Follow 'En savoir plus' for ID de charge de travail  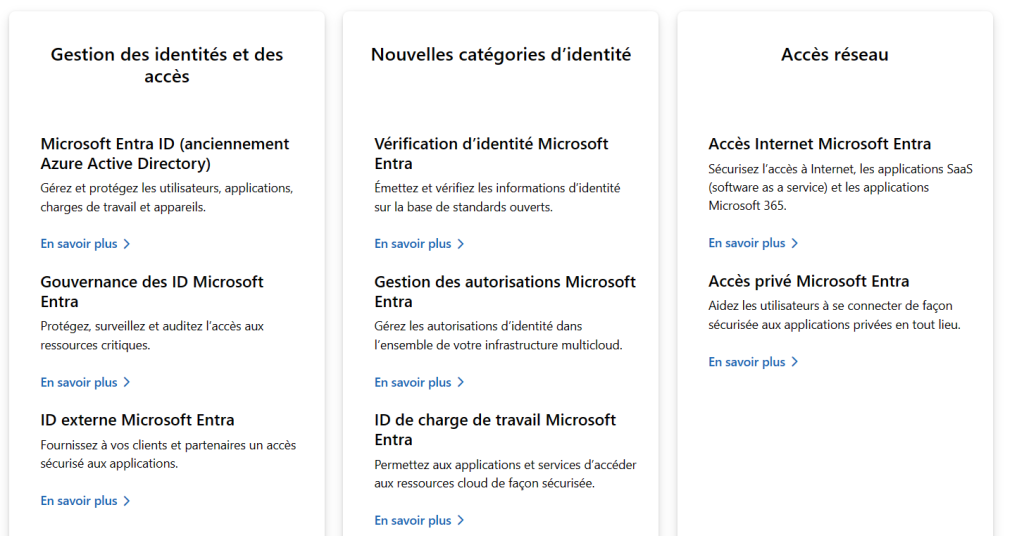[419, 520]
